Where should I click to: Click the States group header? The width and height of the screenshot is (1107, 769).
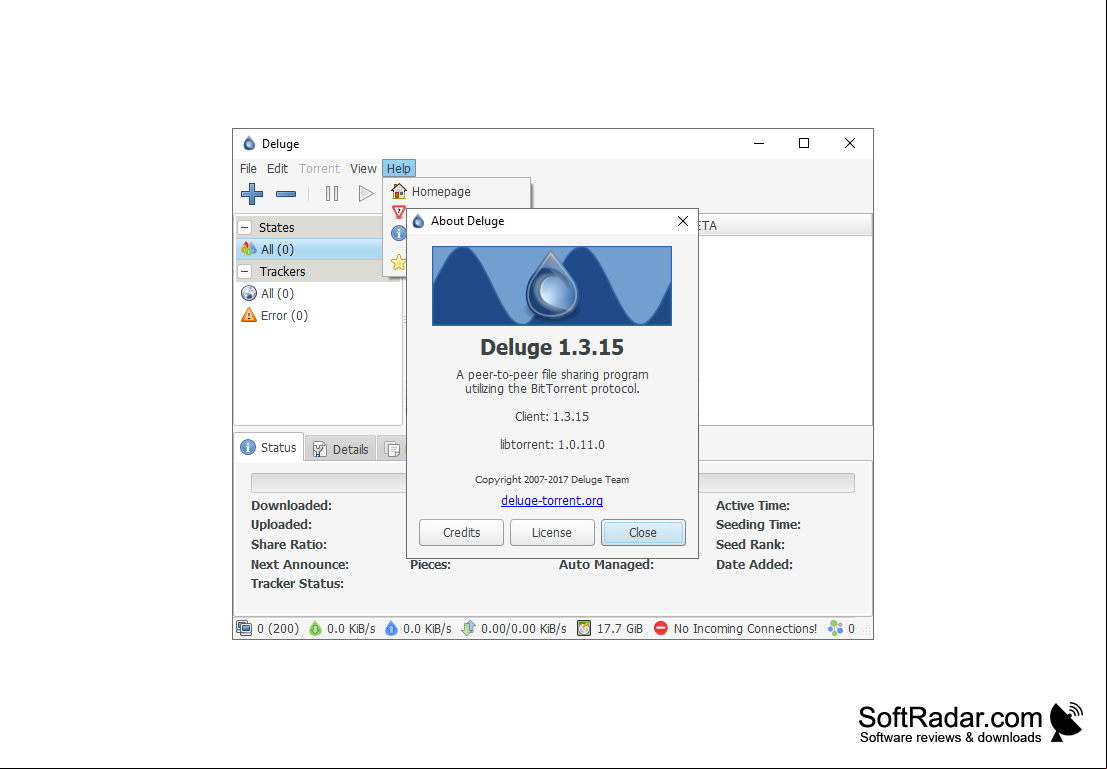pos(311,227)
